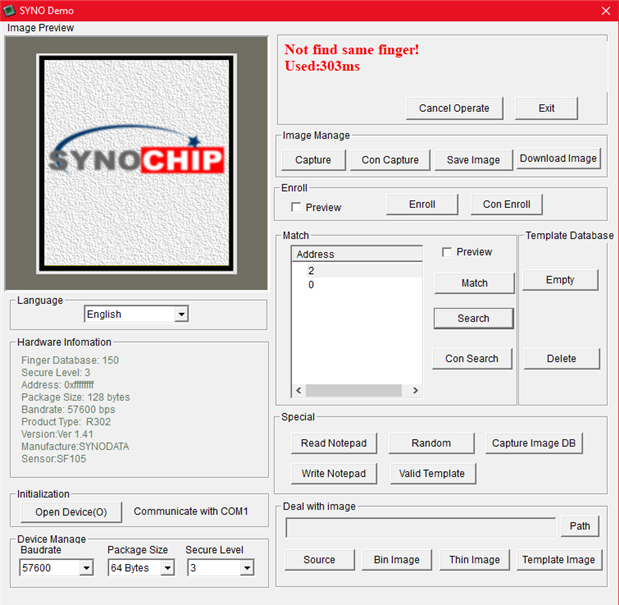Click Template Image button
The height and width of the screenshot is (605, 619).
(x=559, y=560)
